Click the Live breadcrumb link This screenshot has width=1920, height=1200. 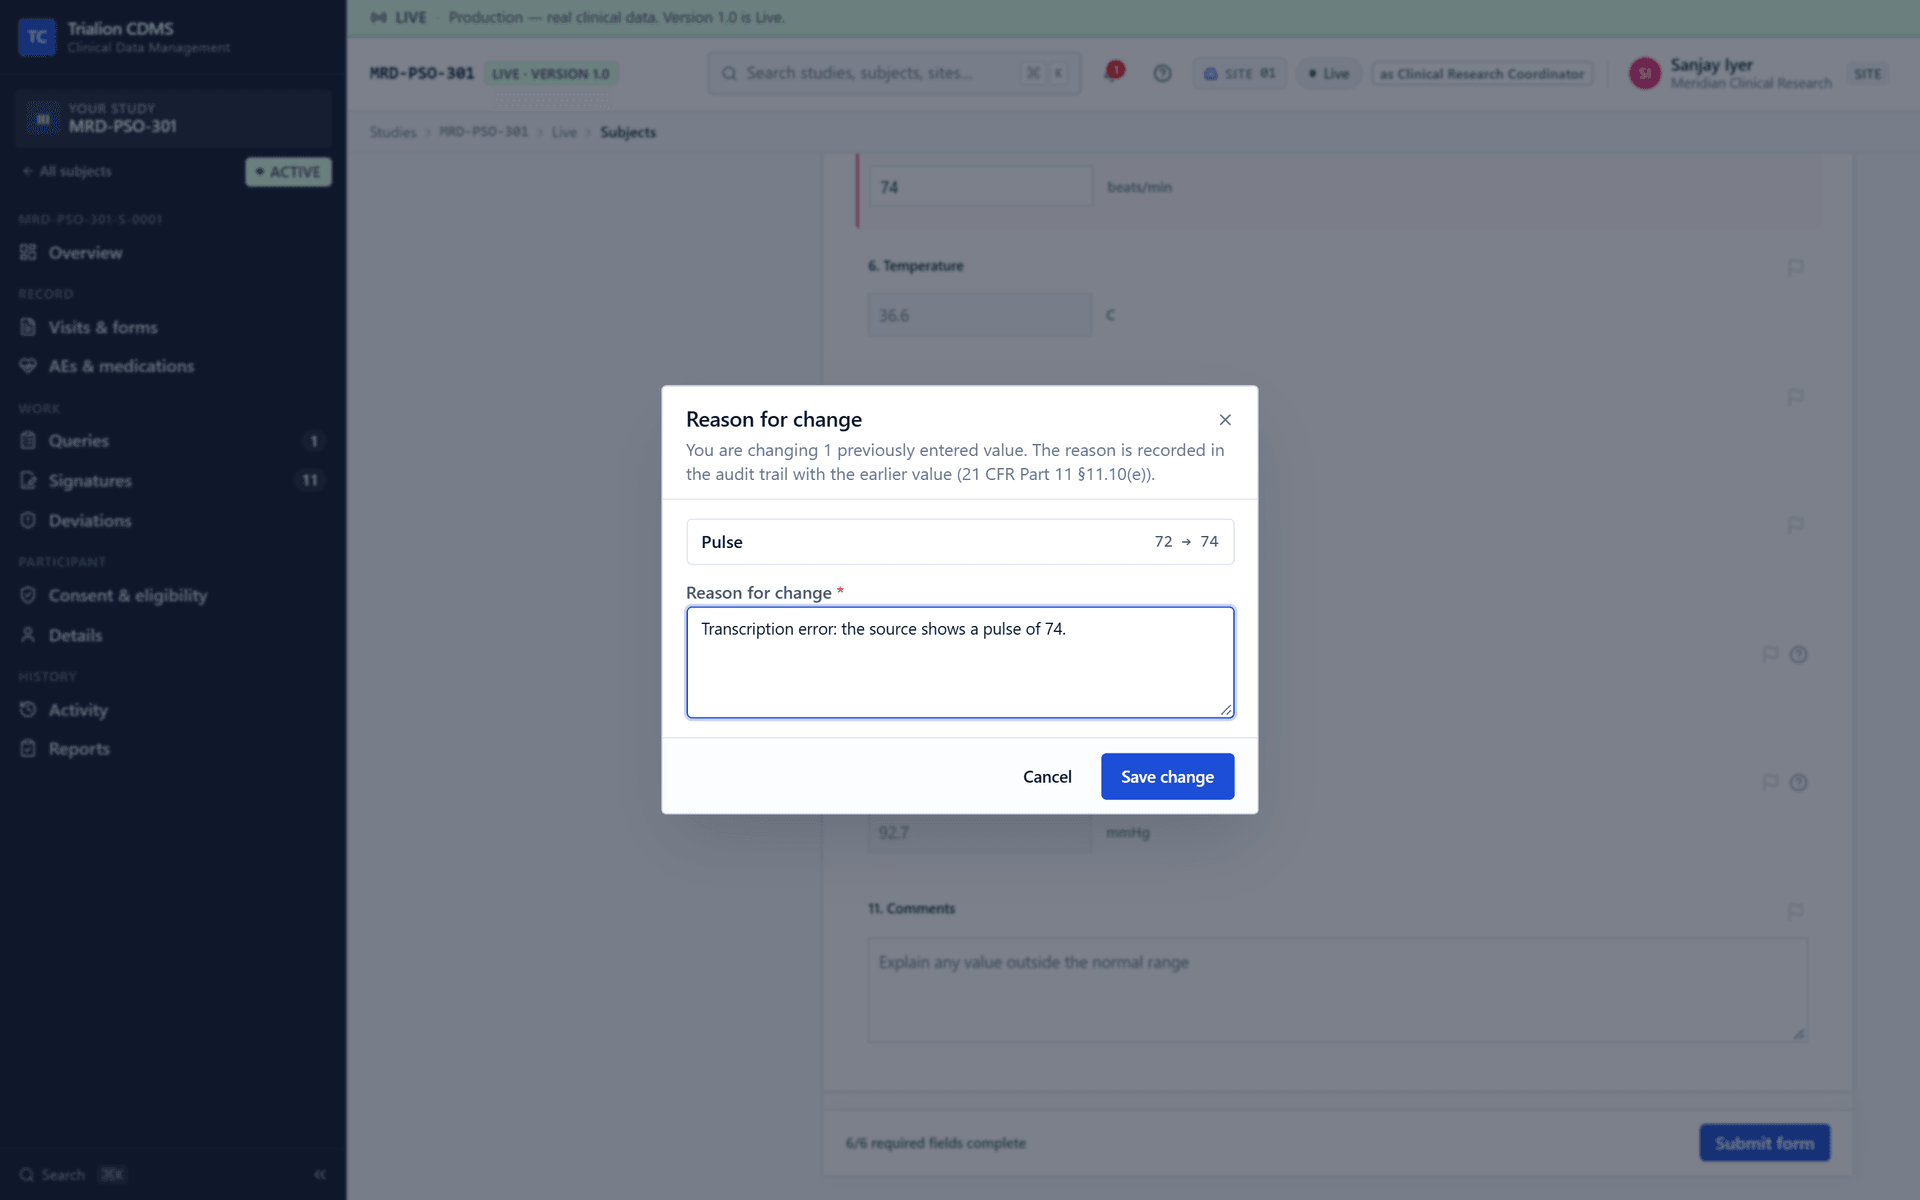[564, 132]
